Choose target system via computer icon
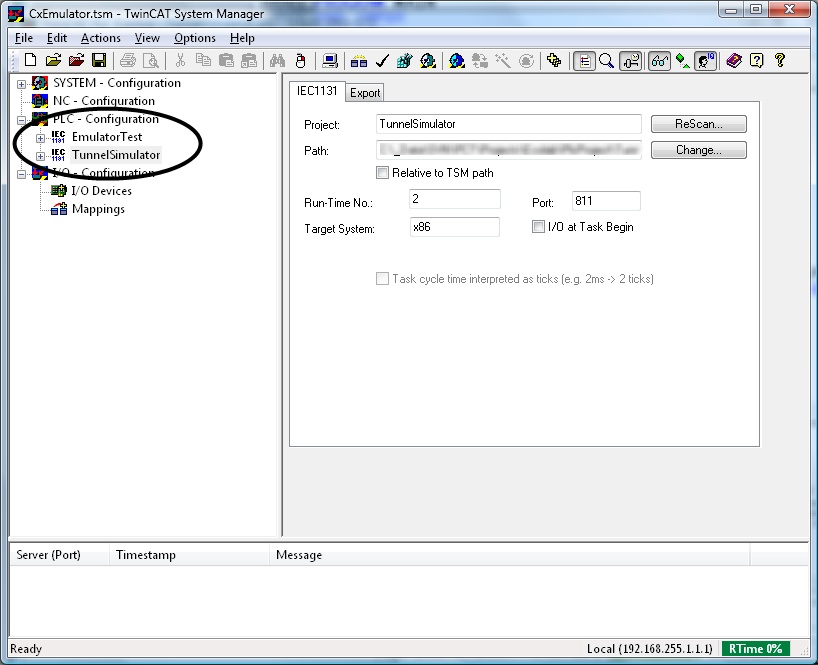Screen dimensions: 818x665 330,61
